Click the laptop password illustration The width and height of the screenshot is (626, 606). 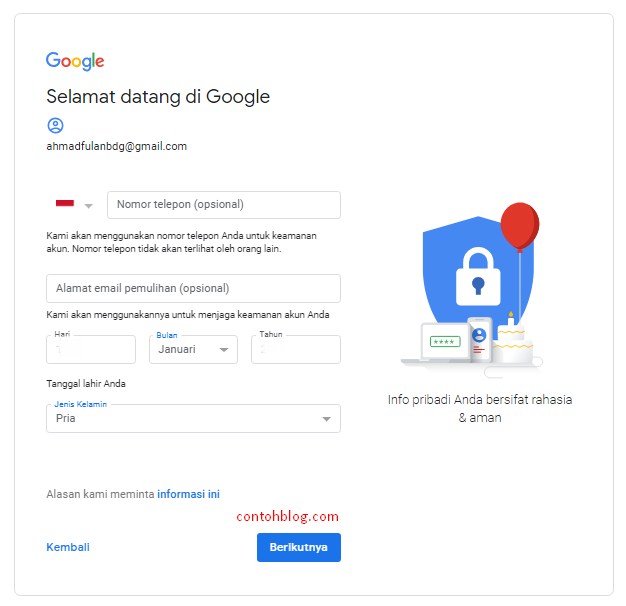pyautogui.click(x=443, y=342)
